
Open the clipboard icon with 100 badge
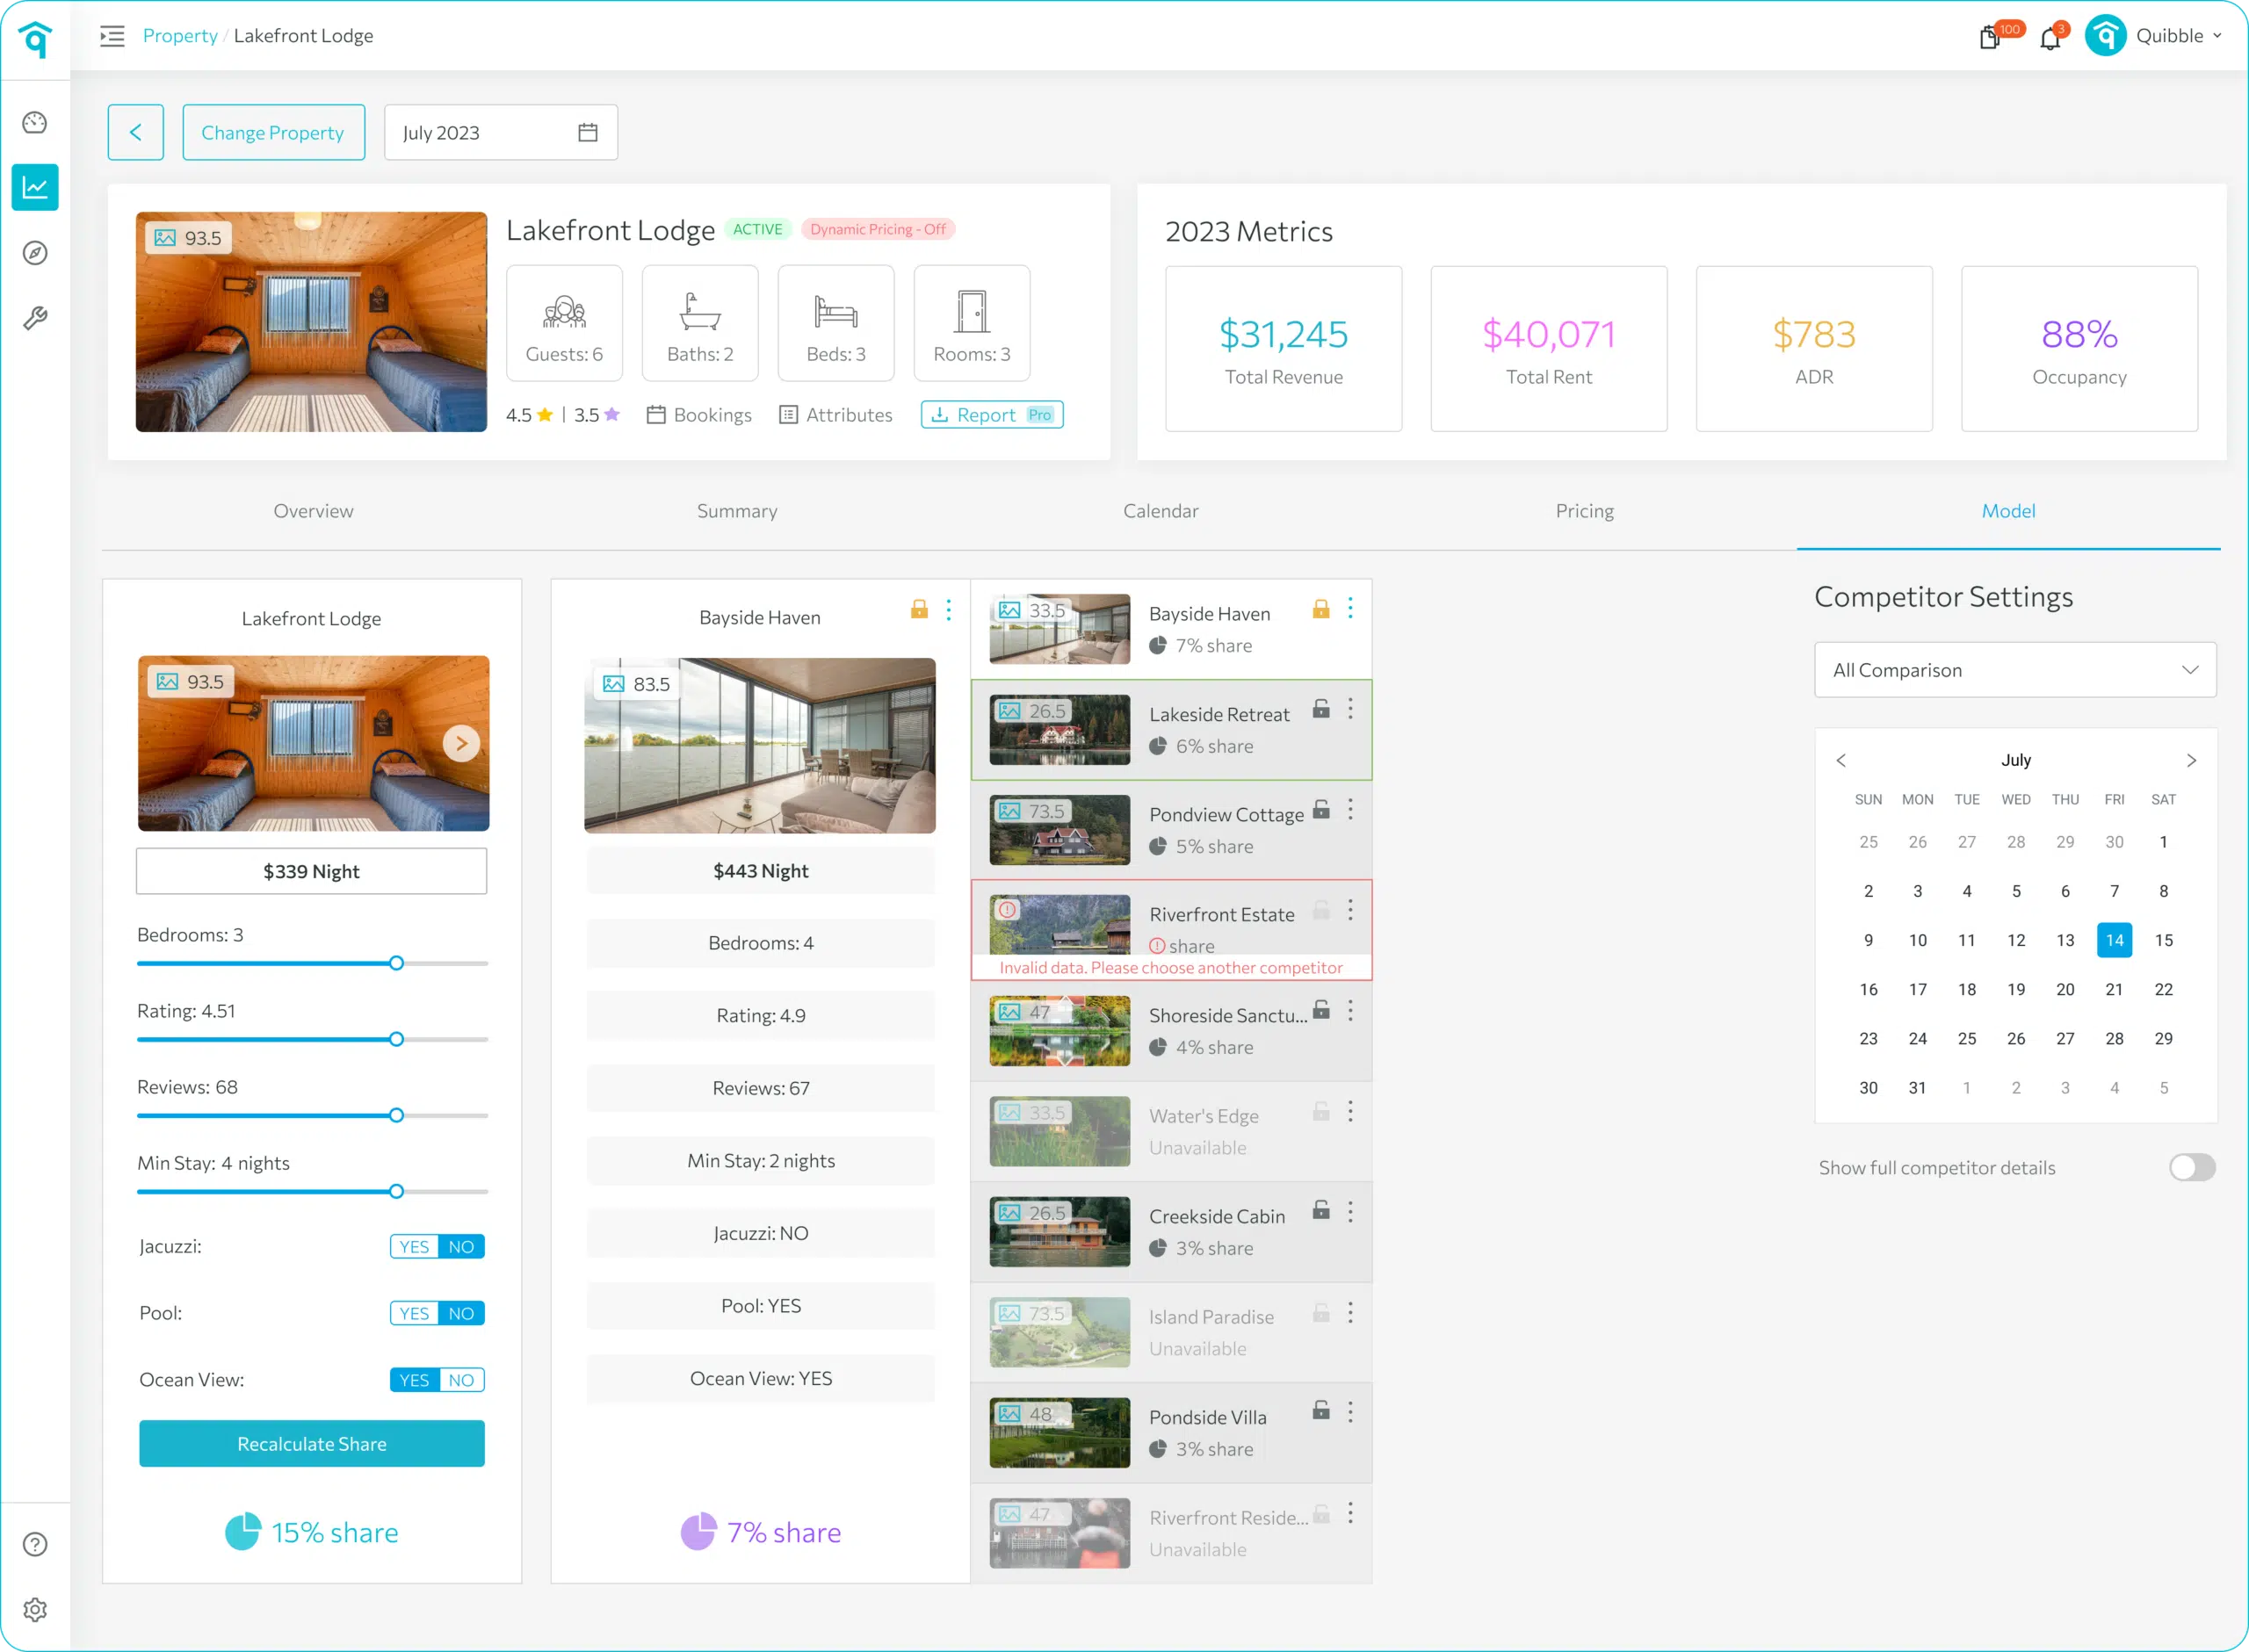point(1989,38)
